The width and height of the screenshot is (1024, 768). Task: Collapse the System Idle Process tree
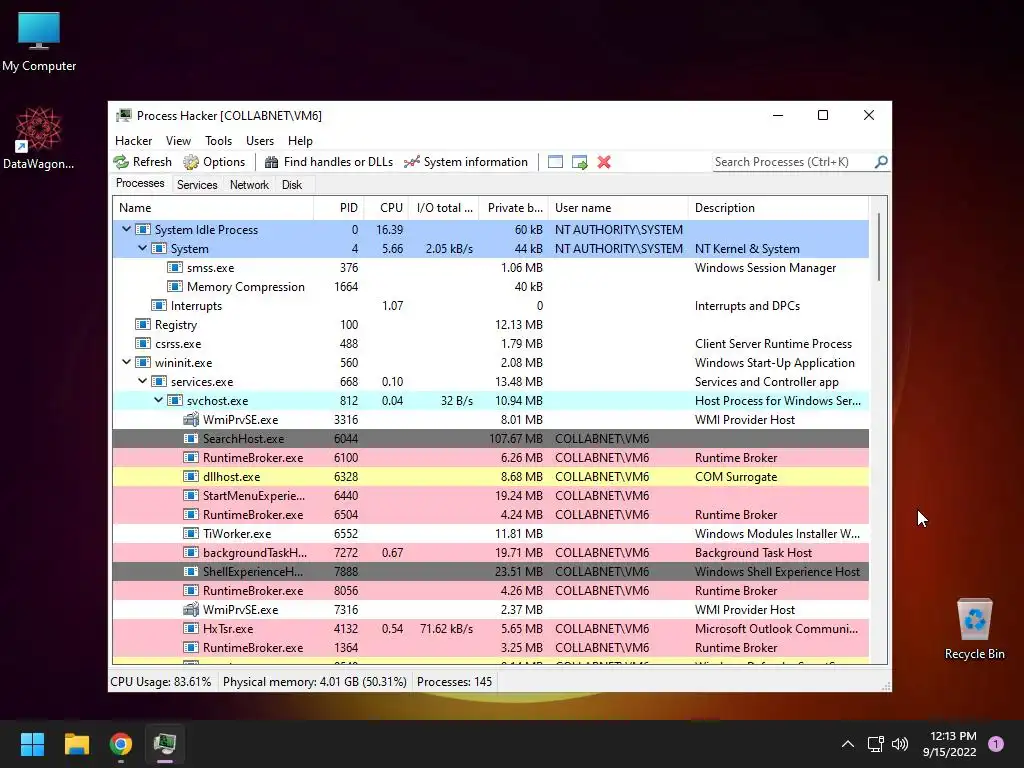pyautogui.click(x=127, y=230)
